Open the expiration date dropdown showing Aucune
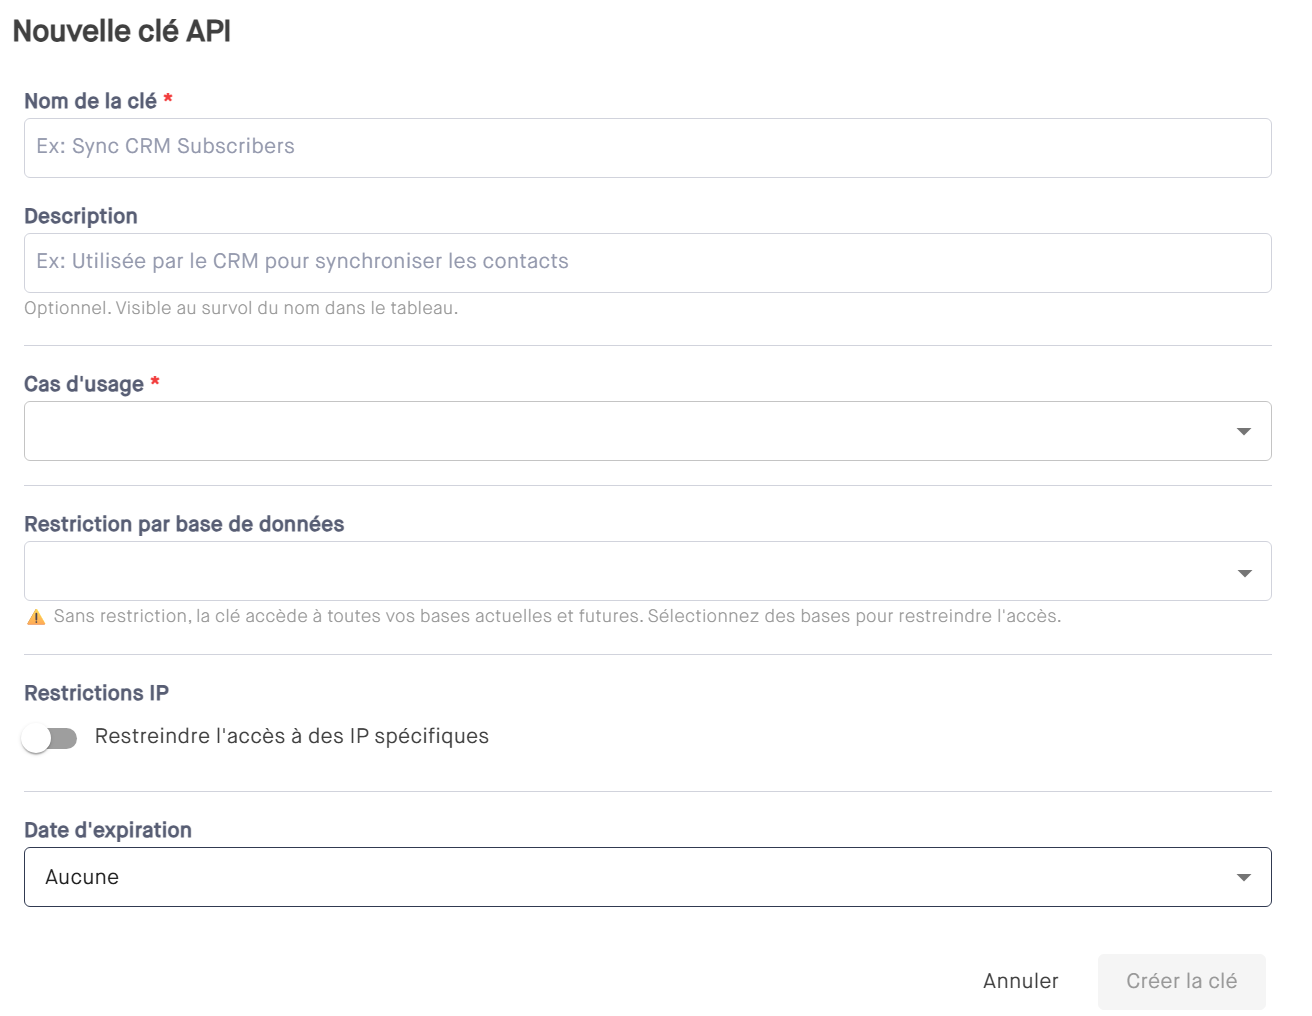The image size is (1312, 1016). point(648,876)
